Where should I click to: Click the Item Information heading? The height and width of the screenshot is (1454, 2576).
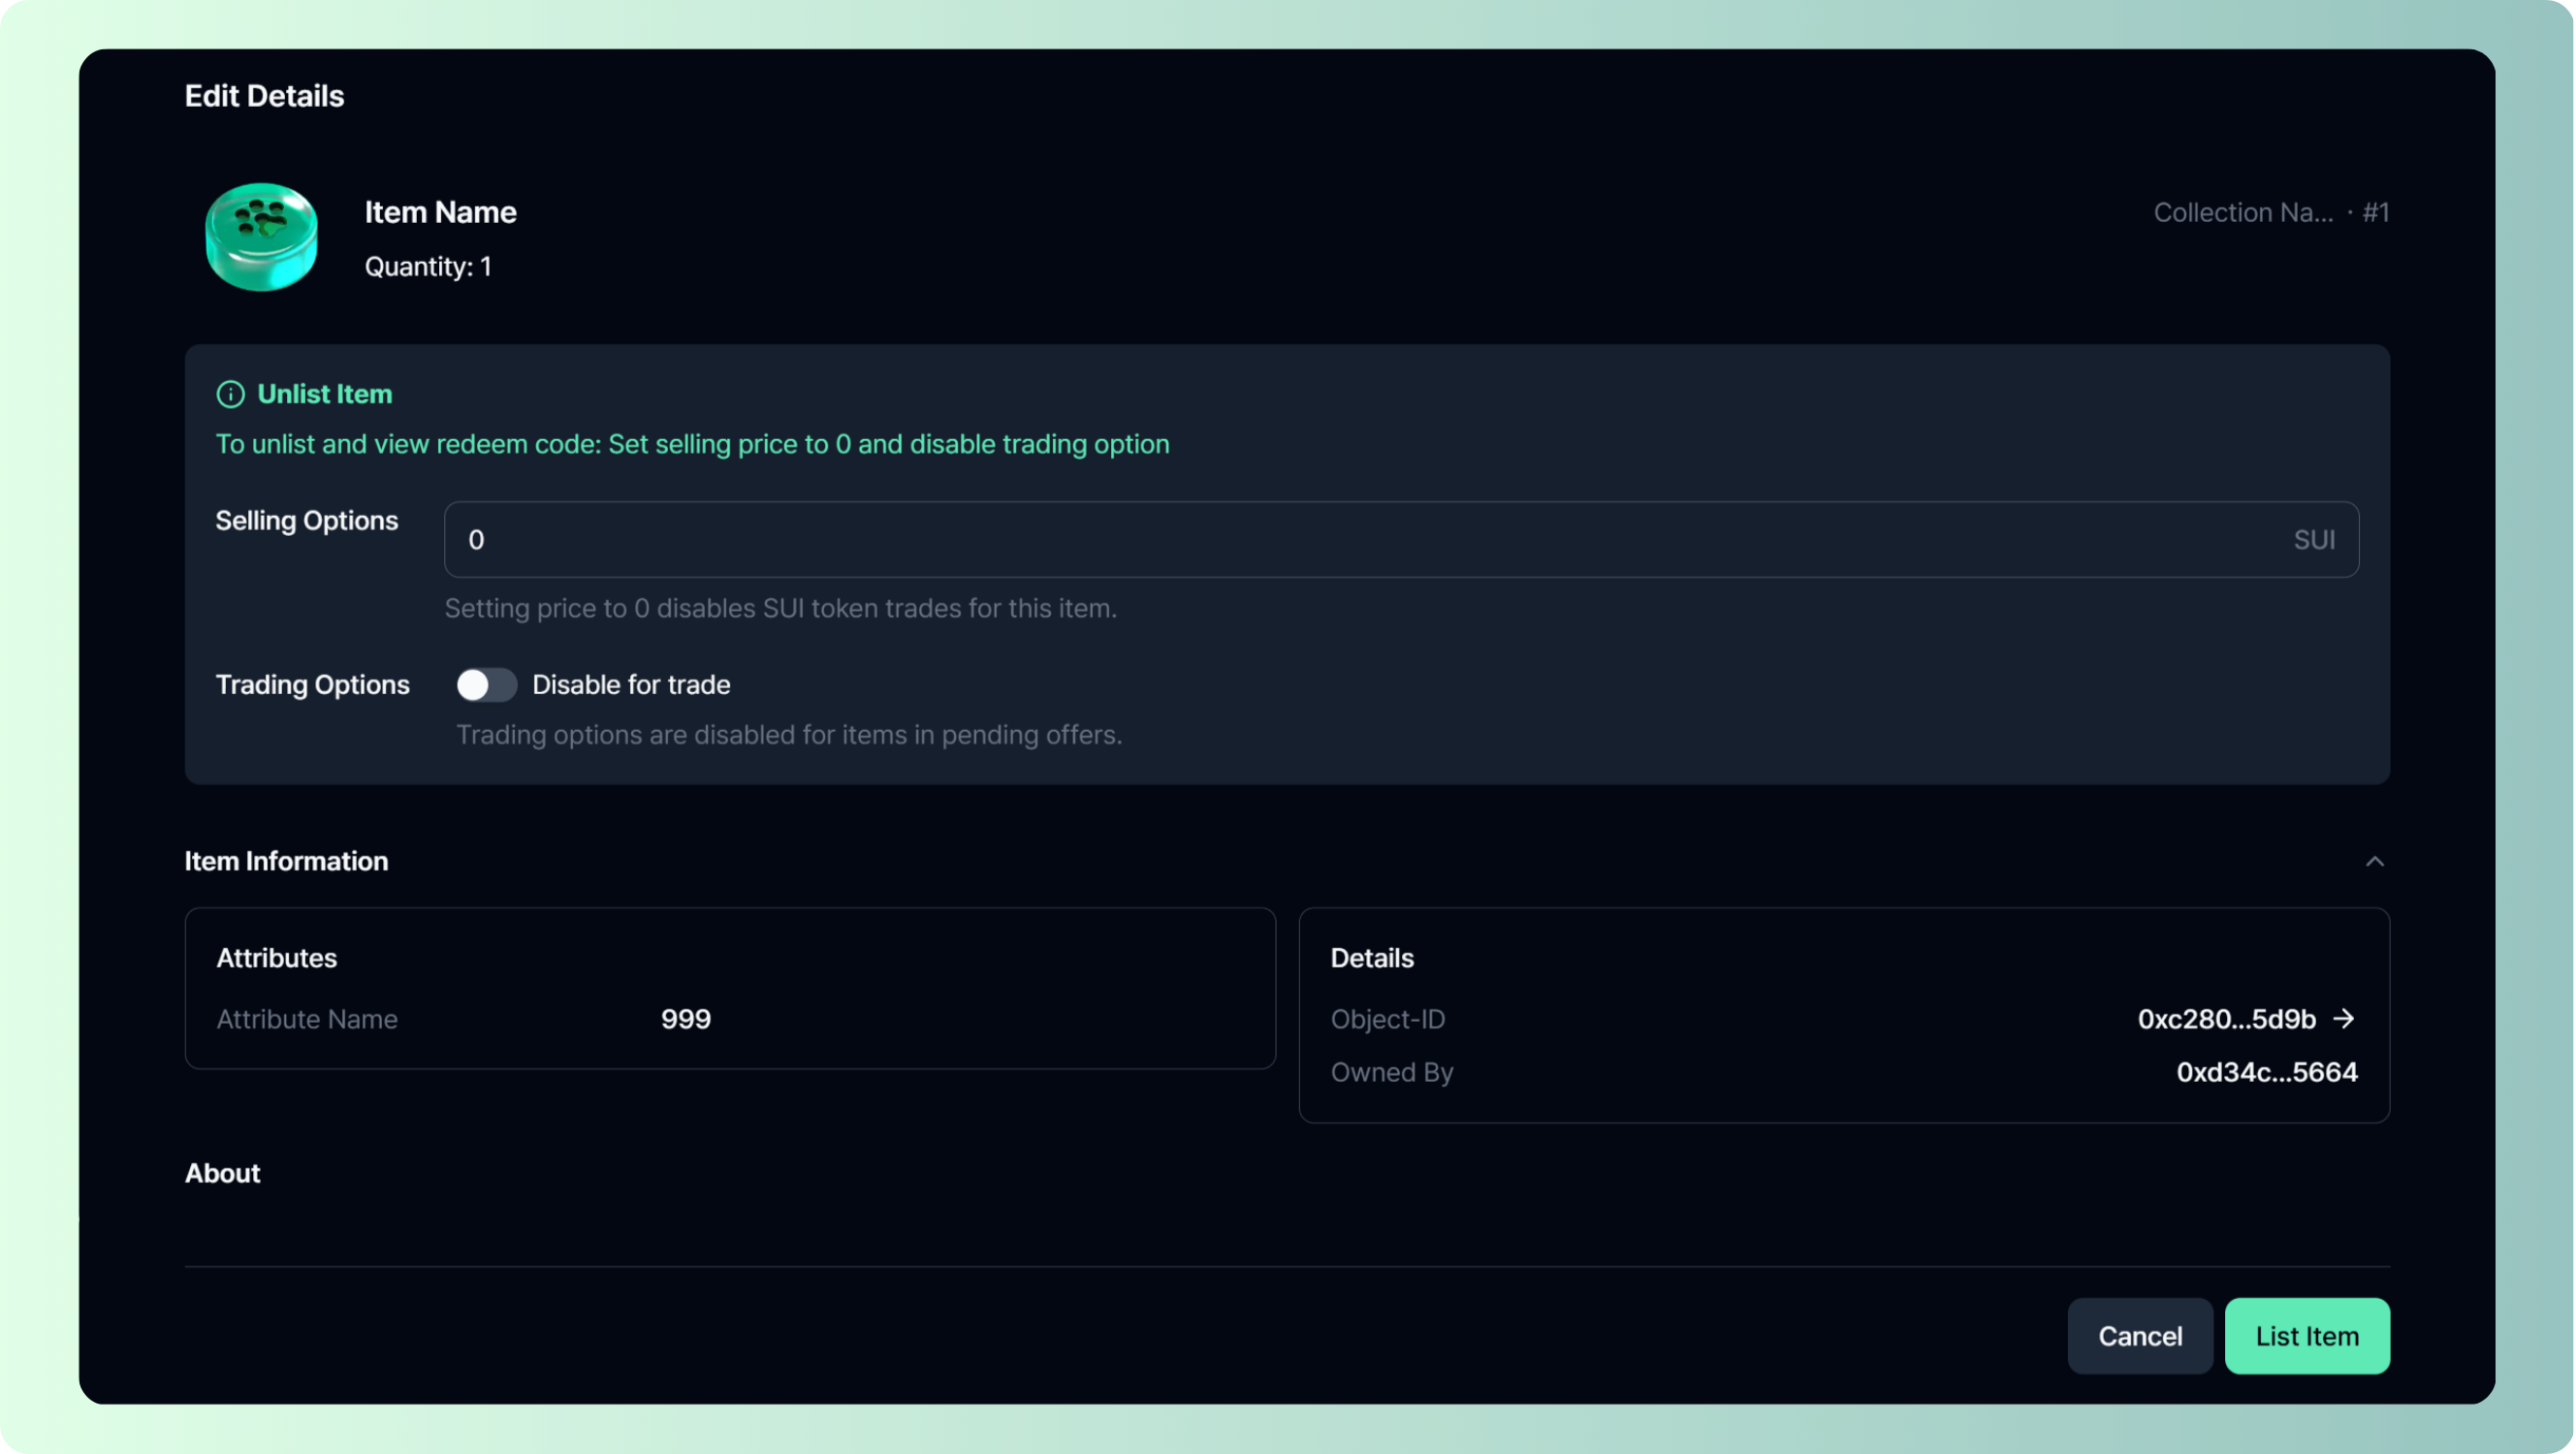click(x=286, y=861)
